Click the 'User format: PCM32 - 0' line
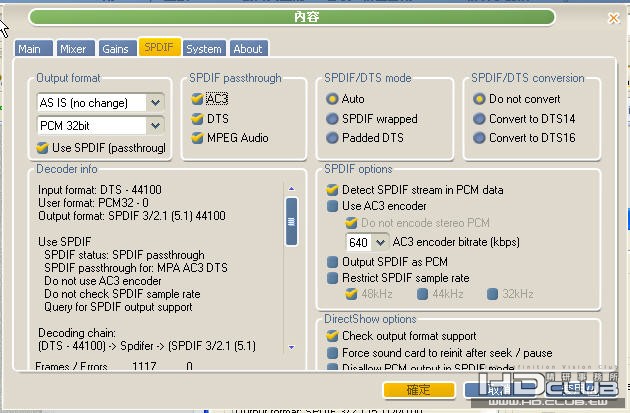 (x=93, y=203)
